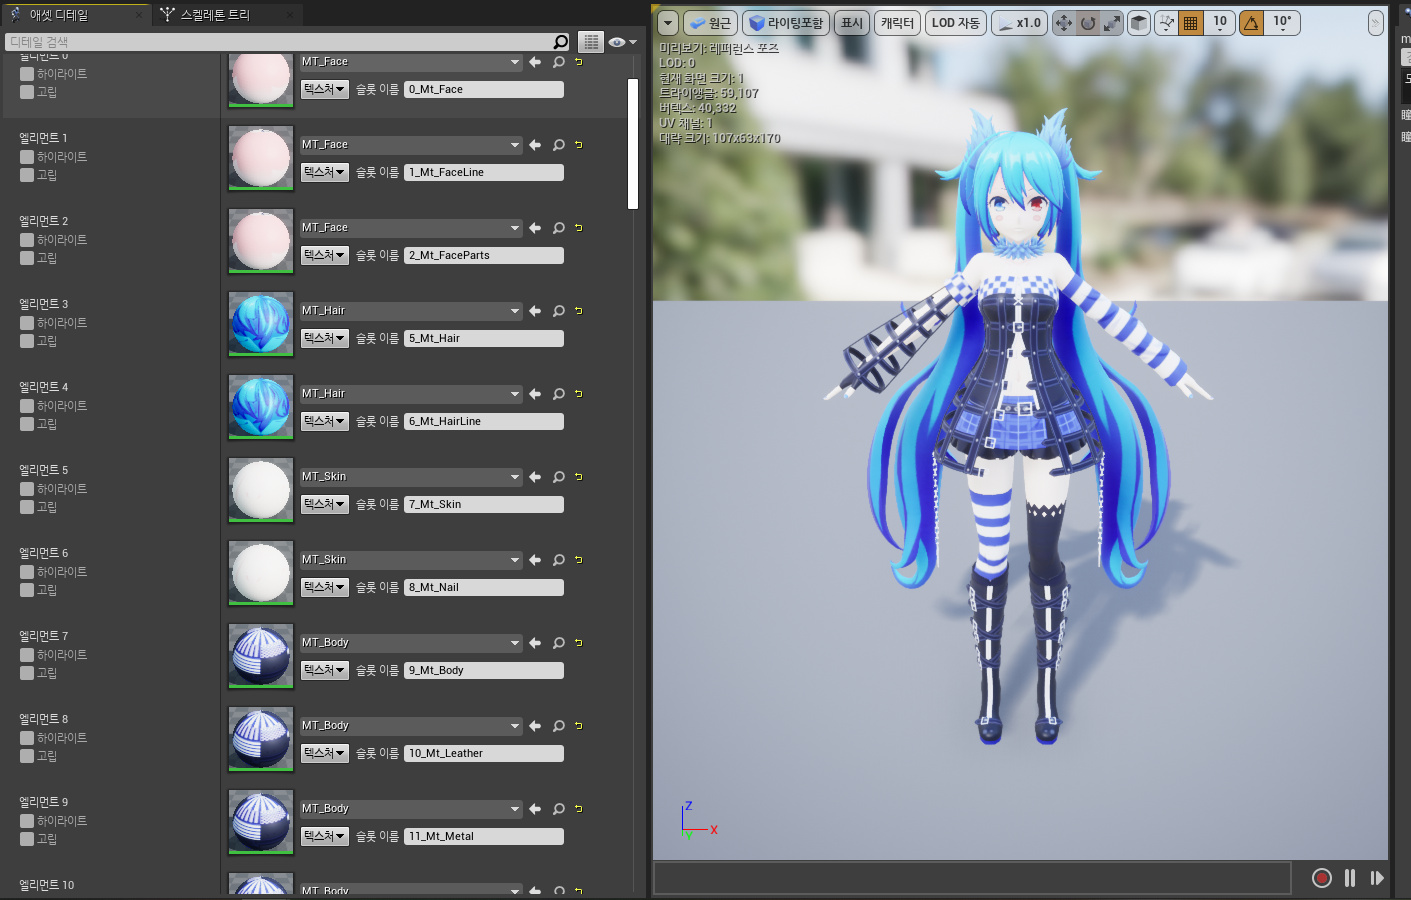This screenshot has height=900, width=1411.
Task: Click the magnifier icon in details search
Action: point(561,42)
